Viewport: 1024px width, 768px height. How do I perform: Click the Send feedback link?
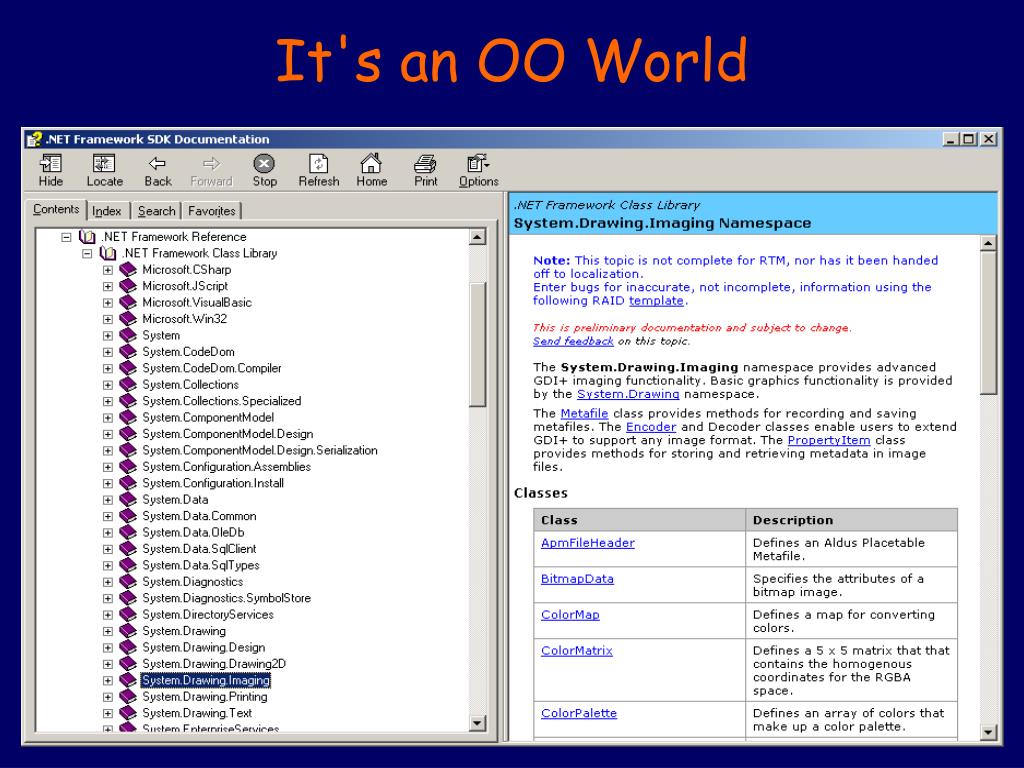[573, 341]
